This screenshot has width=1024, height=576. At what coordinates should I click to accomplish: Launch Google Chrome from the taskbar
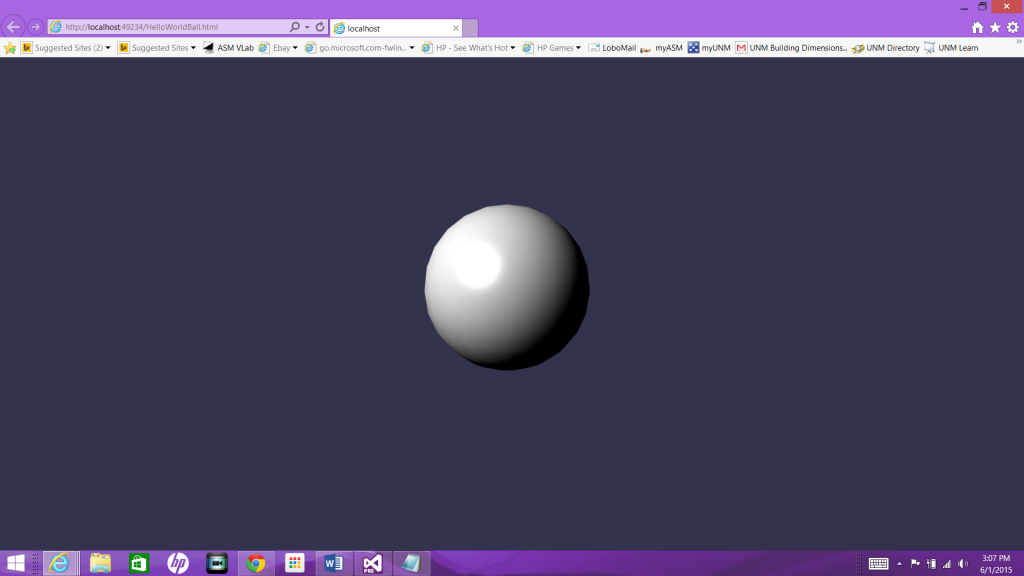point(255,563)
